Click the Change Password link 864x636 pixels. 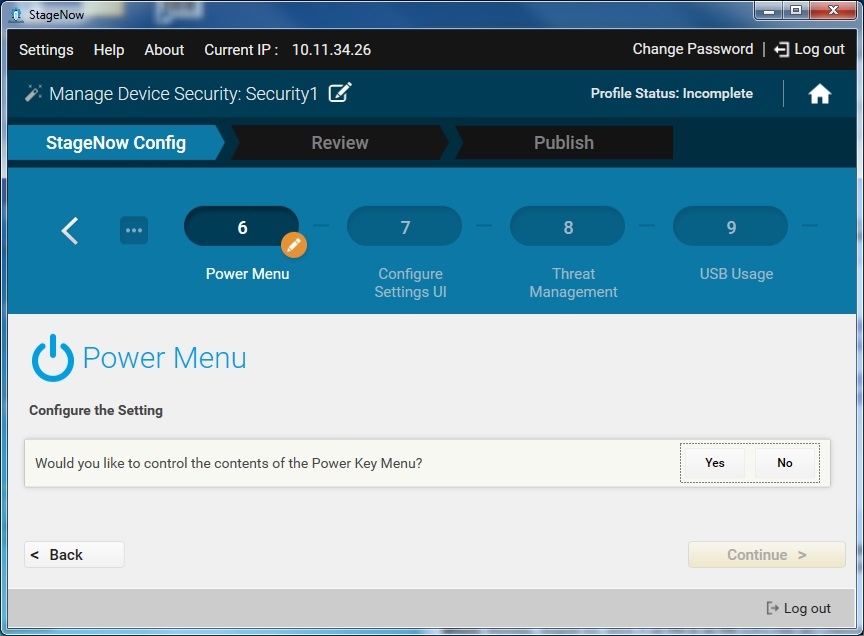click(692, 49)
